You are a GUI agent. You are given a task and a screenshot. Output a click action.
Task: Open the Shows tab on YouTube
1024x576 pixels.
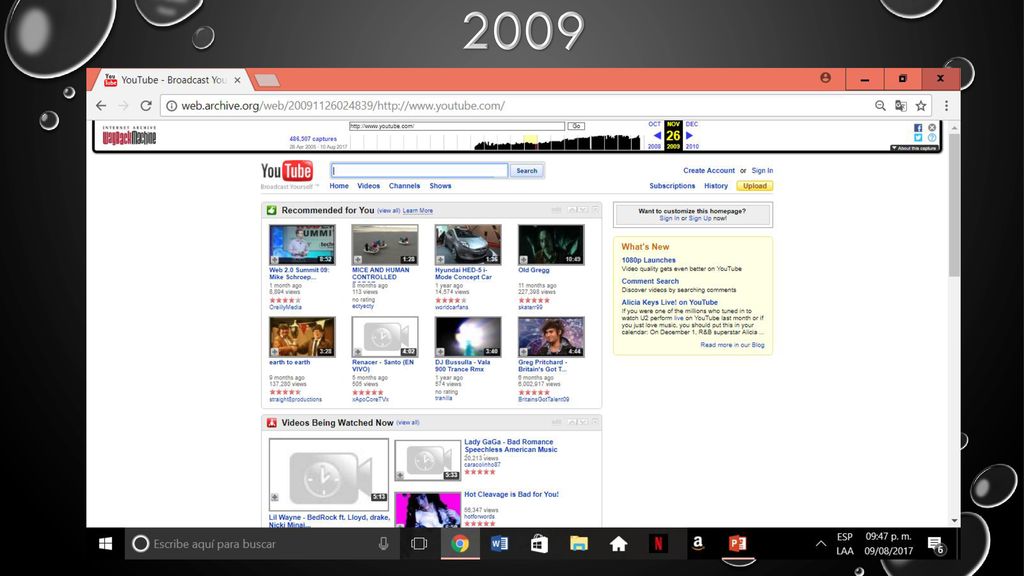tap(440, 186)
